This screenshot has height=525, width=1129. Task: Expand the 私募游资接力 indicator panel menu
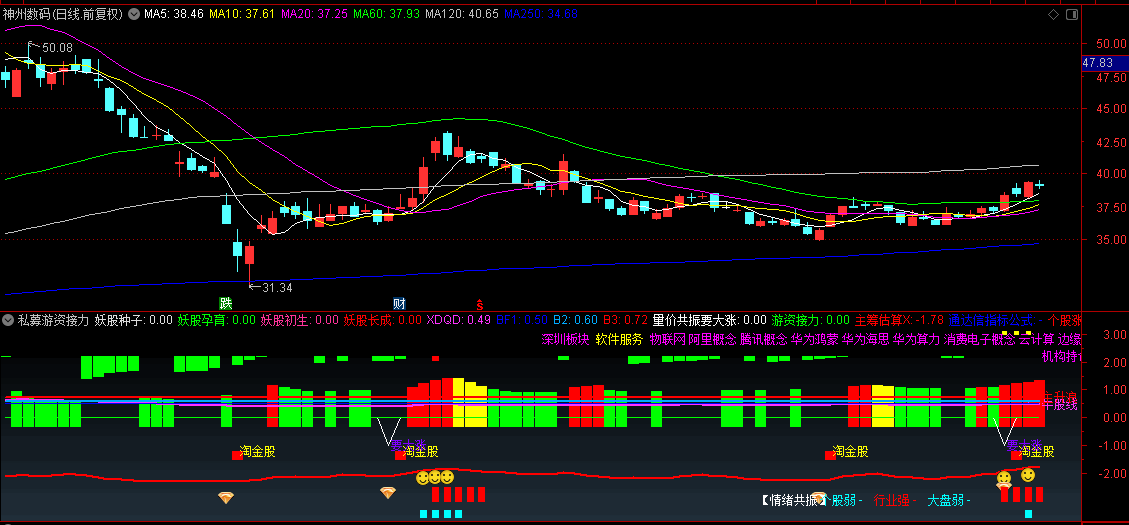pyautogui.click(x=9, y=320)
